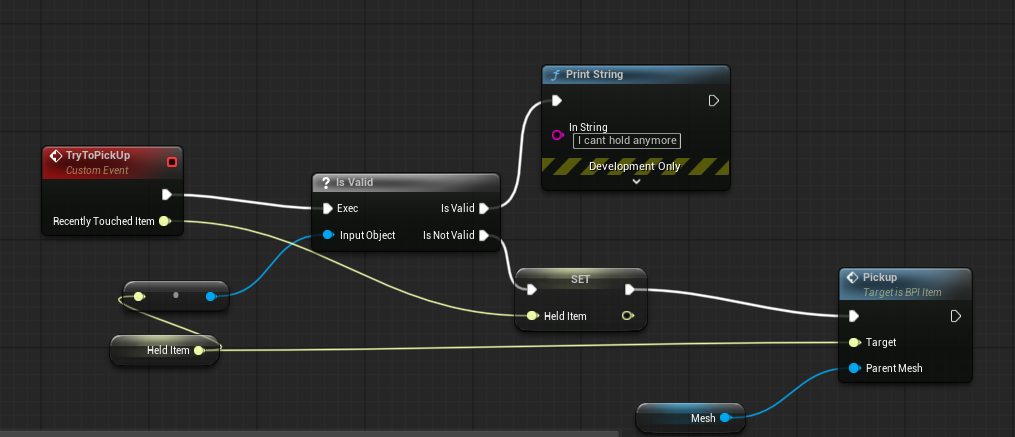This screenshot has width=1015, height=437.
Task: Click the Is Valid node header
Action: click(x=406, y=182)
